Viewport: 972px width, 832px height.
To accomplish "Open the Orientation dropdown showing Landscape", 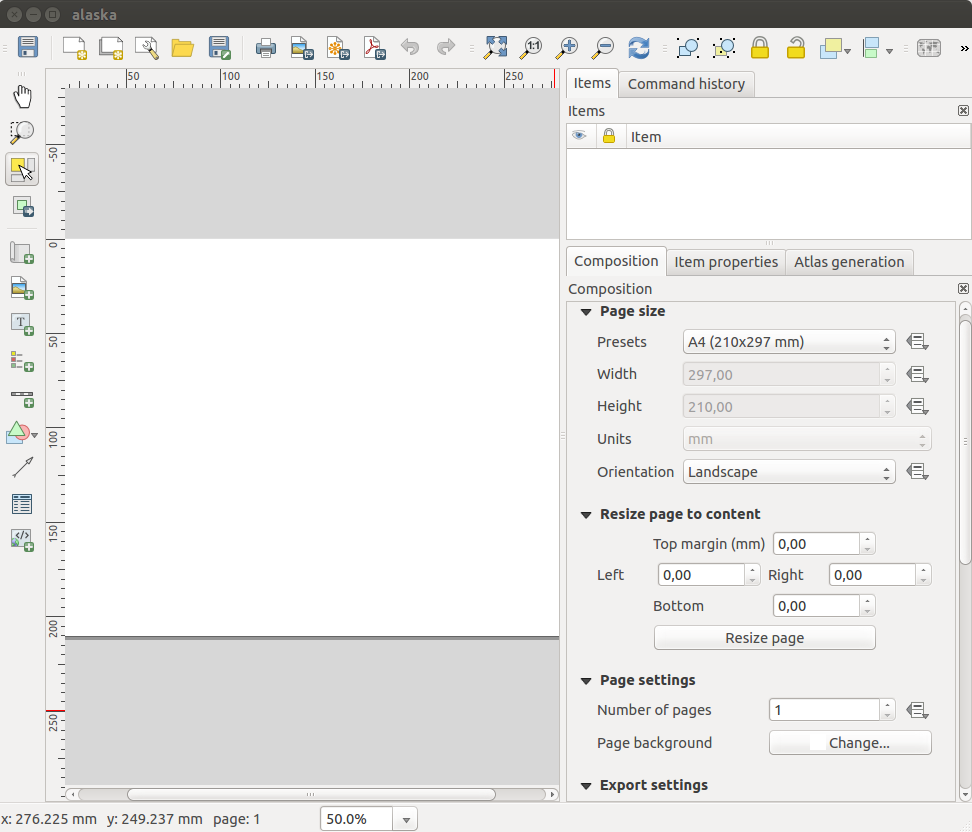I will point(788,472).
